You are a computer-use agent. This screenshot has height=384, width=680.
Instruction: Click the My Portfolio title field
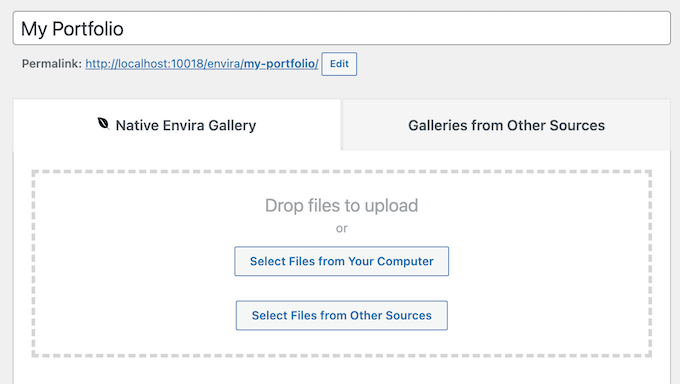[342, 28]
